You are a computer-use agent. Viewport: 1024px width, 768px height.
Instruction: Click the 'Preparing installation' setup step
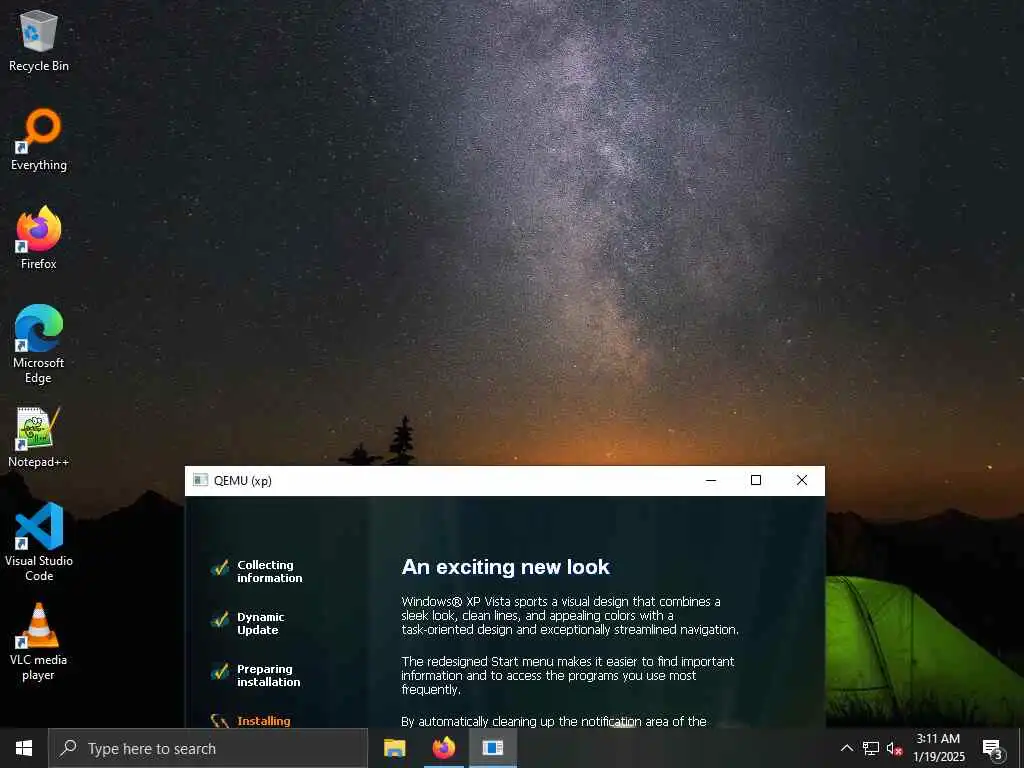pyautogui.click(x=268, y=675)
